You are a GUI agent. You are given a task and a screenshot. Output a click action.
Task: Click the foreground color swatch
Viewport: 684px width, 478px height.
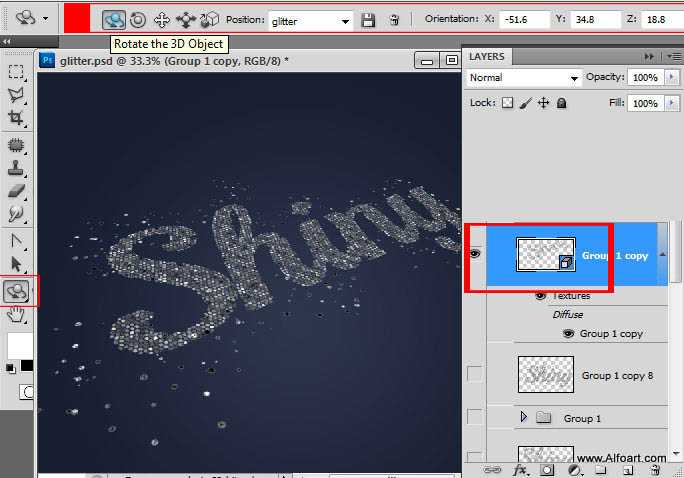point(19,346)
